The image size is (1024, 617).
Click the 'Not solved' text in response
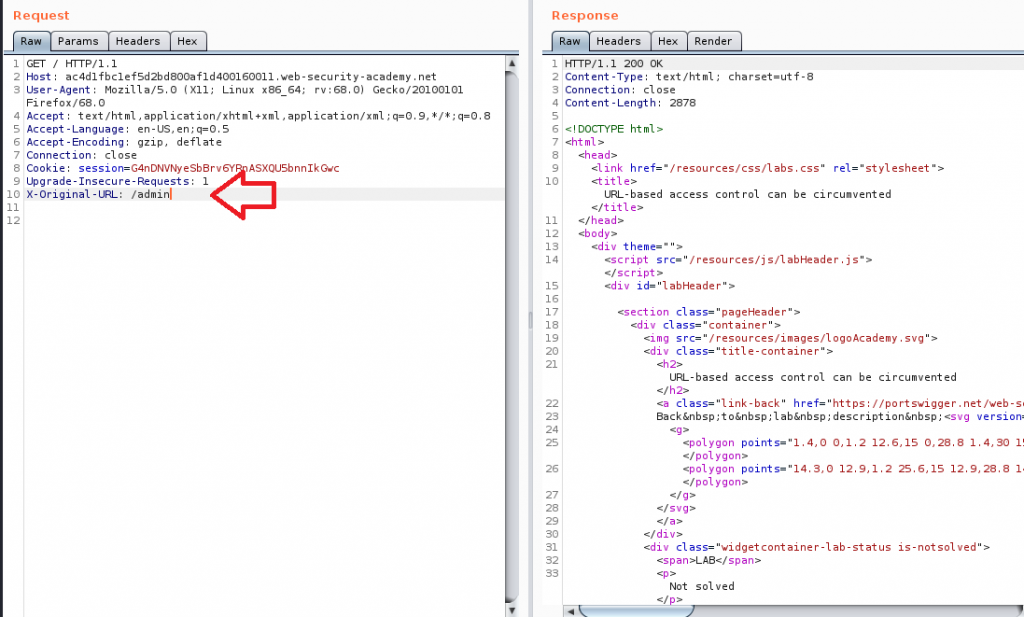(x=702, y=586)
